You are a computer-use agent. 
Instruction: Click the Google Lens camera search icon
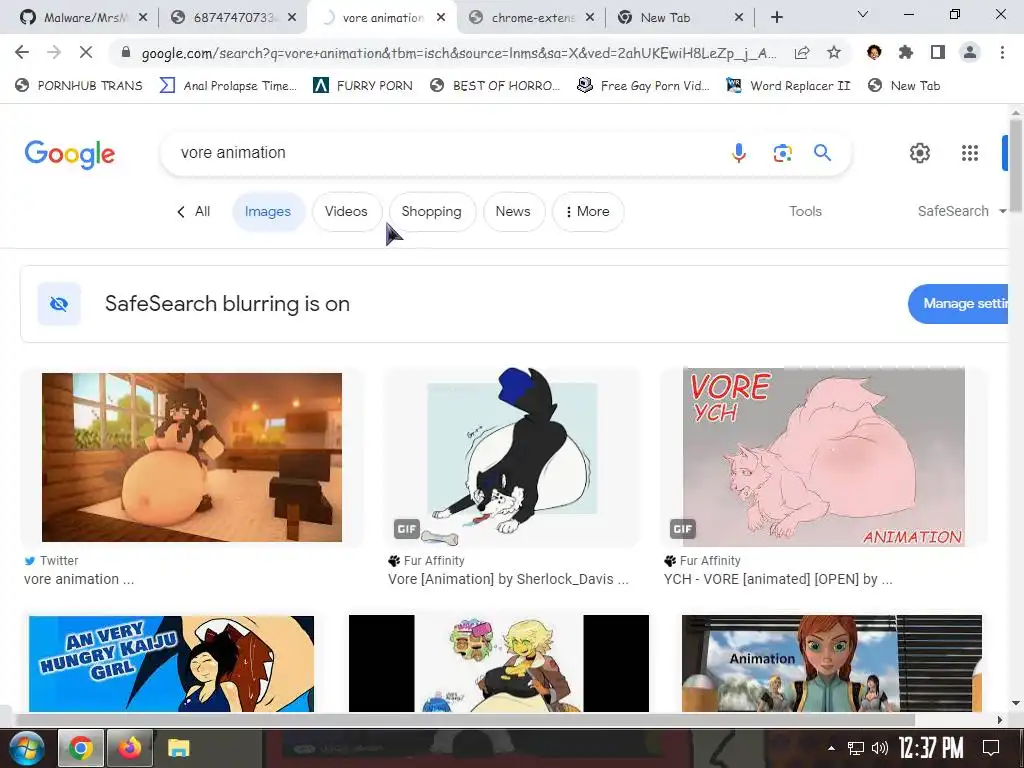click(782, 153)
